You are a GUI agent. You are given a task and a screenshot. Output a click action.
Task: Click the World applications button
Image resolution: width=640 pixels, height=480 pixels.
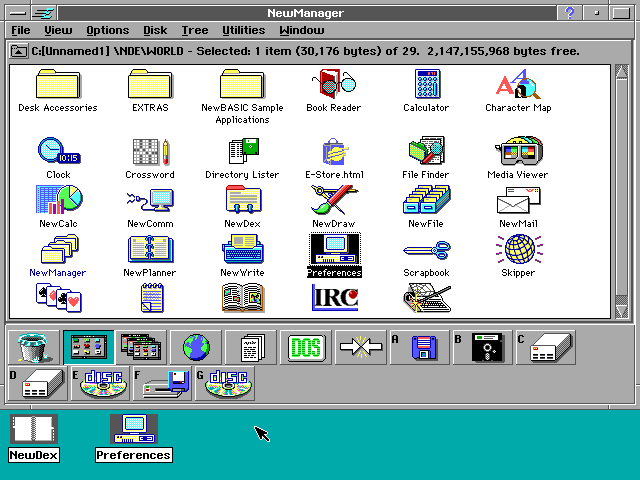89,347
